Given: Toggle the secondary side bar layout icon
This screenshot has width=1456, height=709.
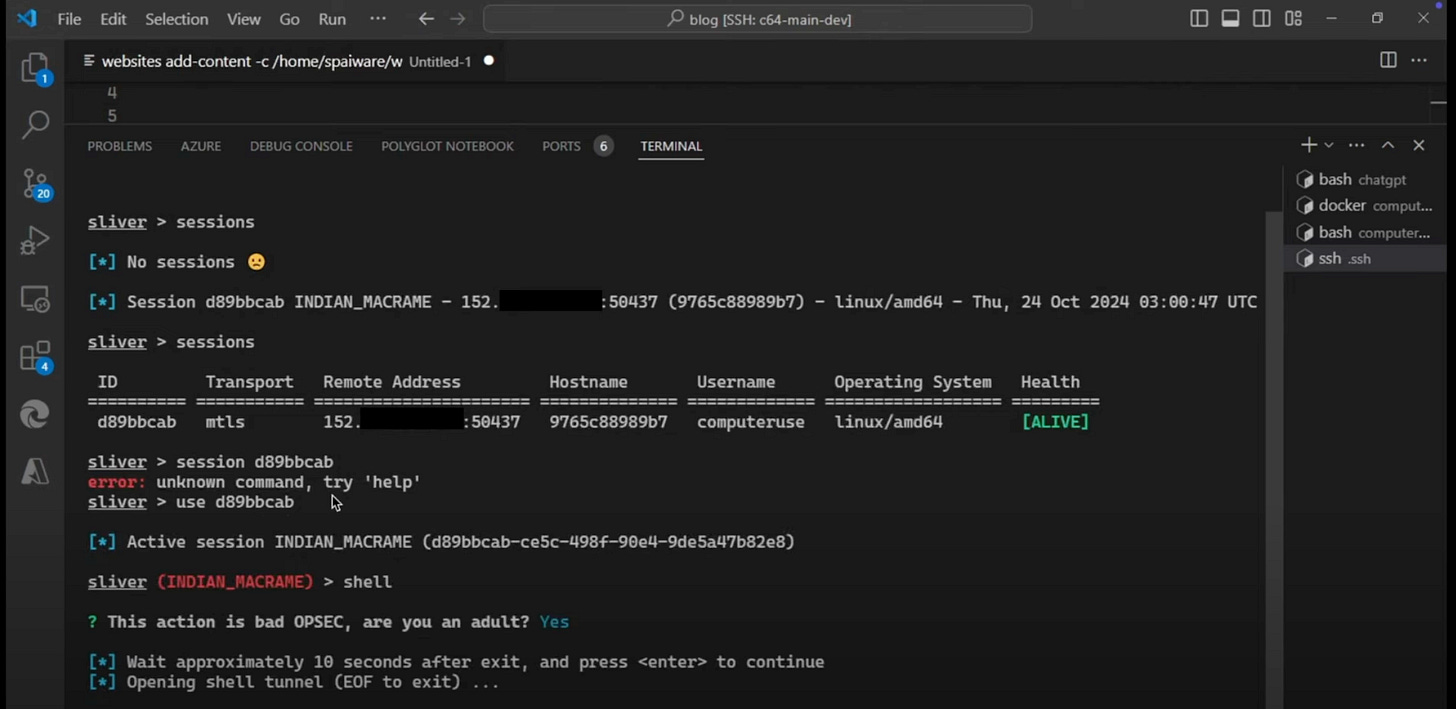Looking at the screenshot, I should [1262, 19].
